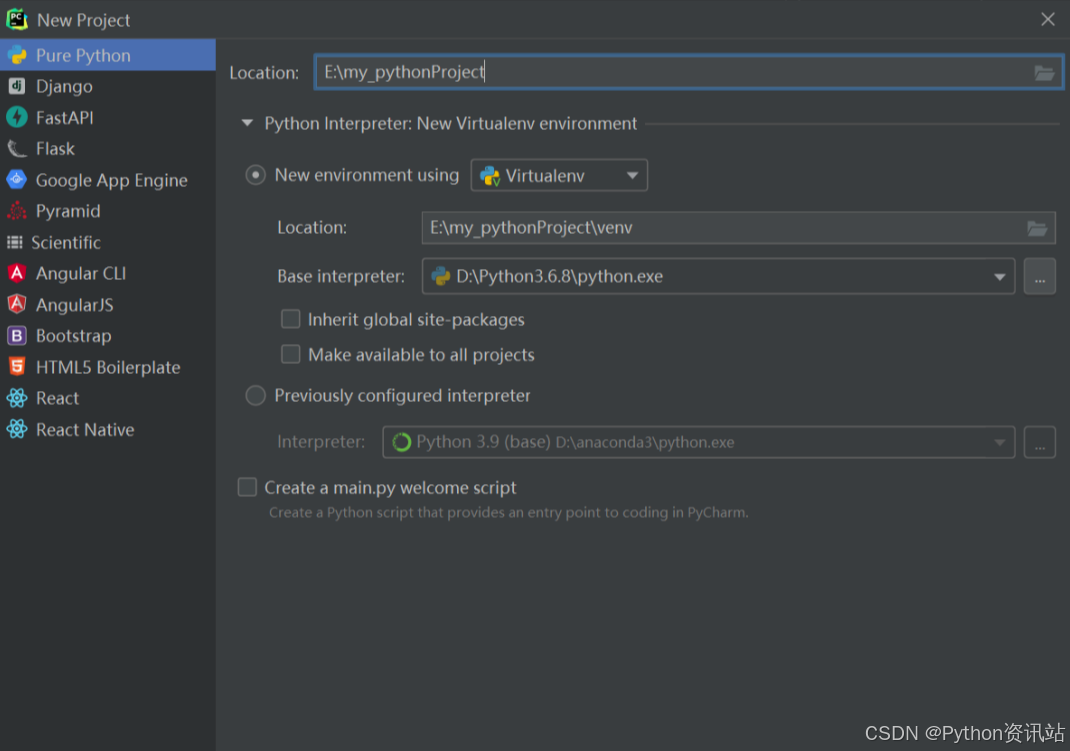Choose React Native project type
This screenshot has height=751, width=1070.
pyautogui.click(x=108, y=429)
